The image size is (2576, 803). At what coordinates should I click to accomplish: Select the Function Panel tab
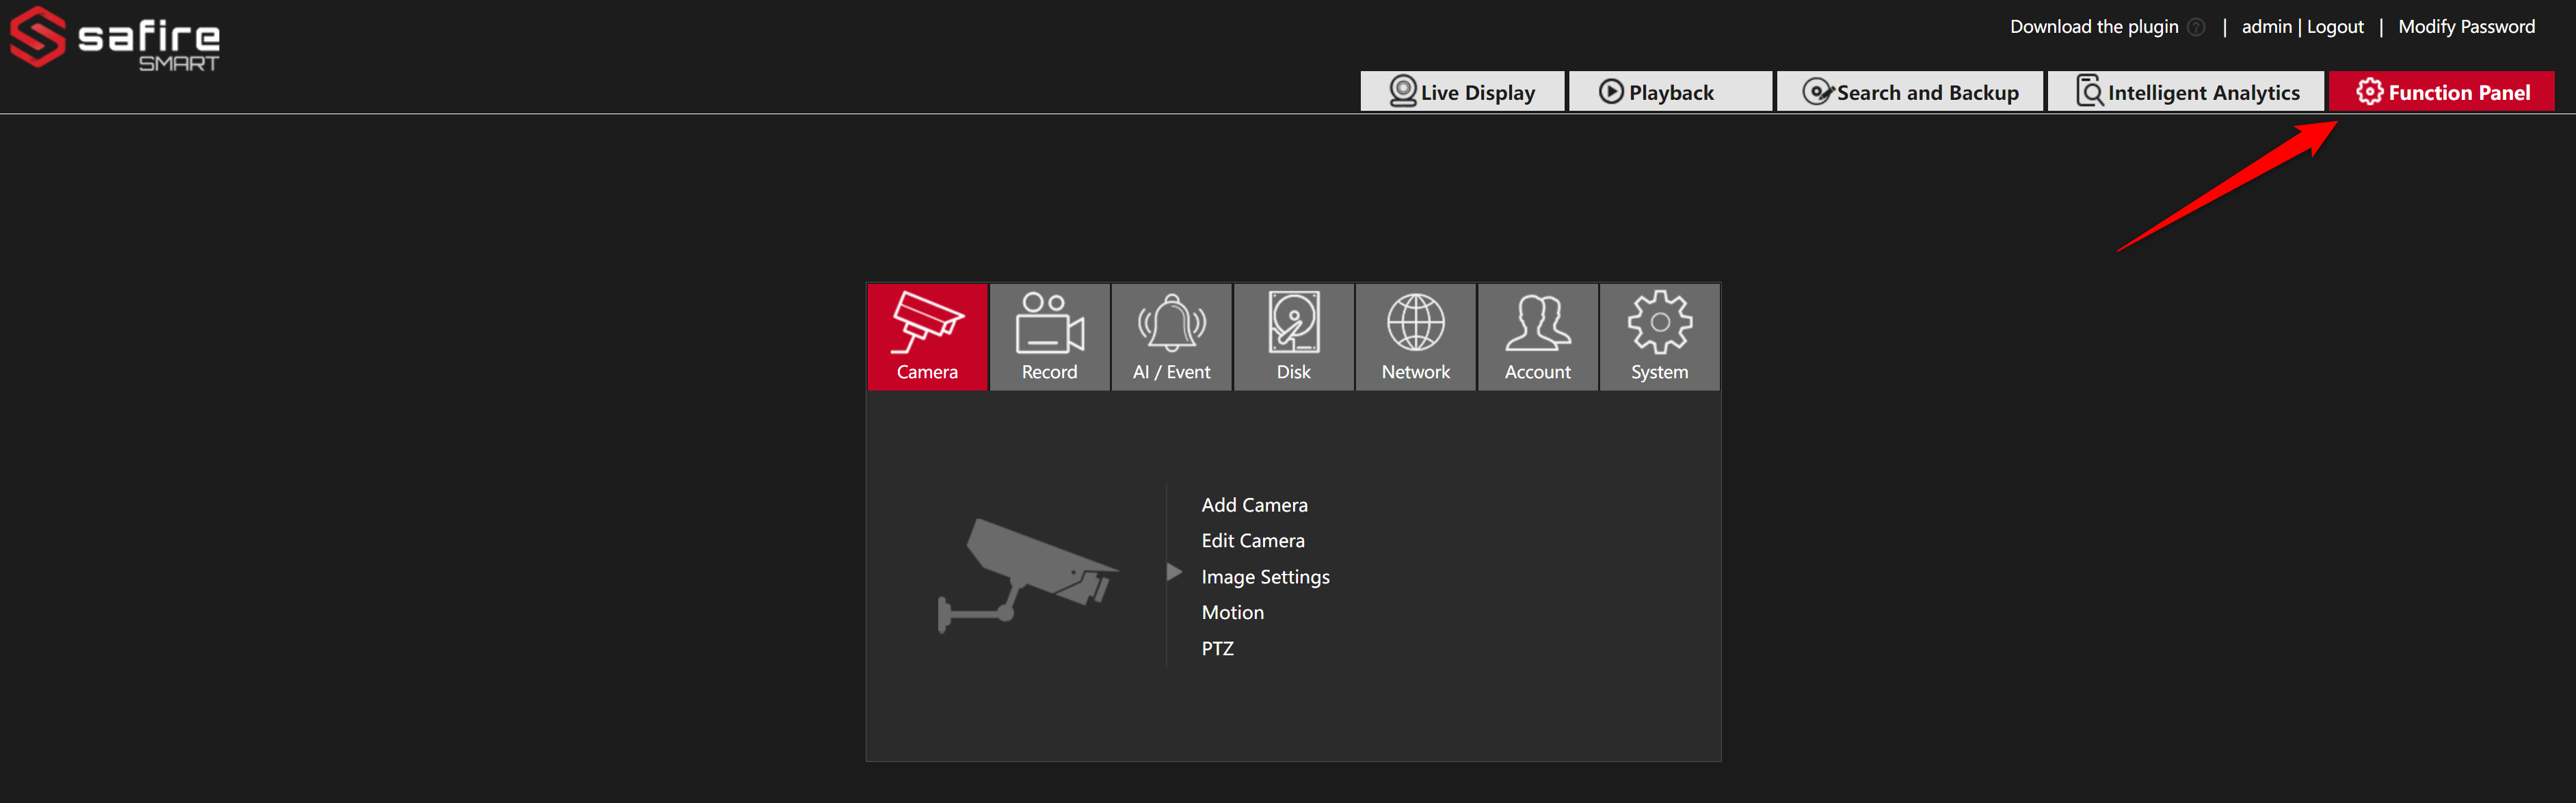(2442, 92)
